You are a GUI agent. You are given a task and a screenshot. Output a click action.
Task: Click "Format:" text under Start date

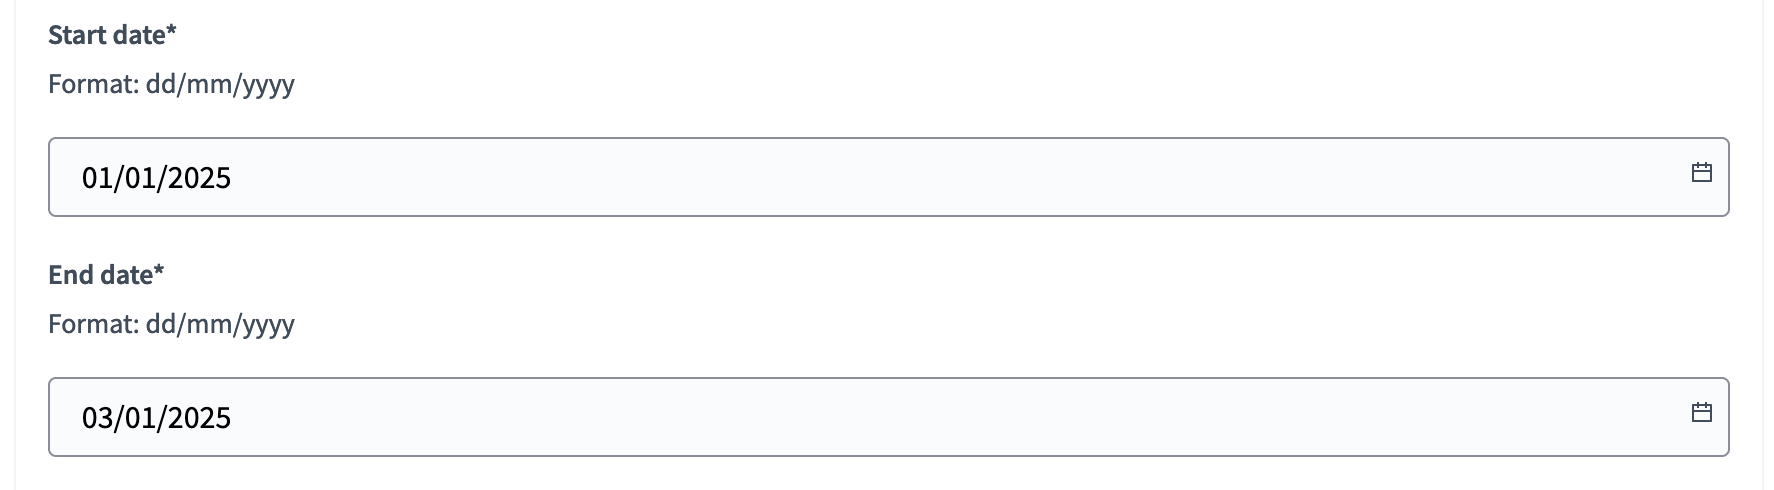(x=93, y=84)
